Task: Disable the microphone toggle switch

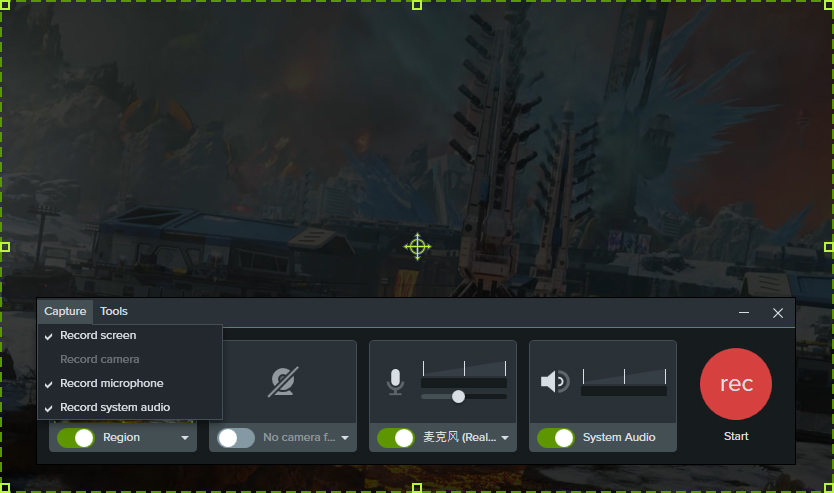Action: [396, 437]
